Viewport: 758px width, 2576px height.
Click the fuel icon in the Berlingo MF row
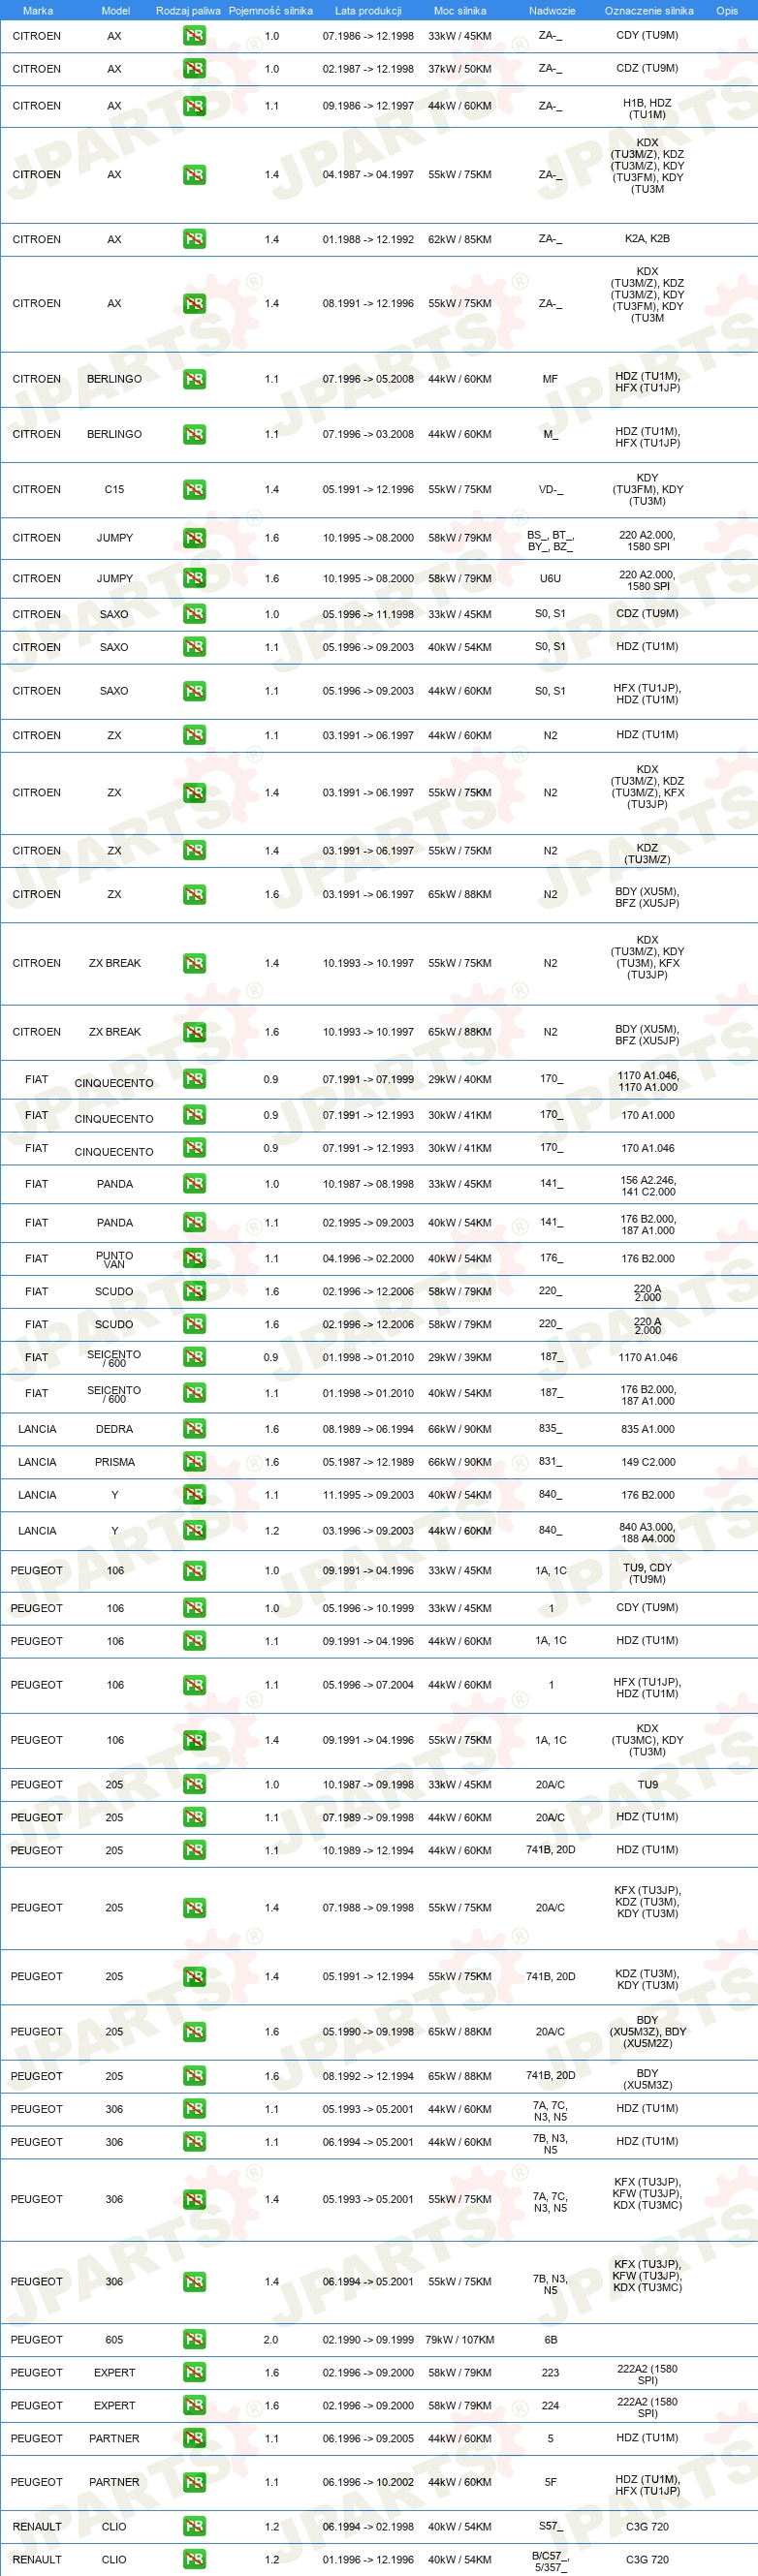click(x=194, y=380)
